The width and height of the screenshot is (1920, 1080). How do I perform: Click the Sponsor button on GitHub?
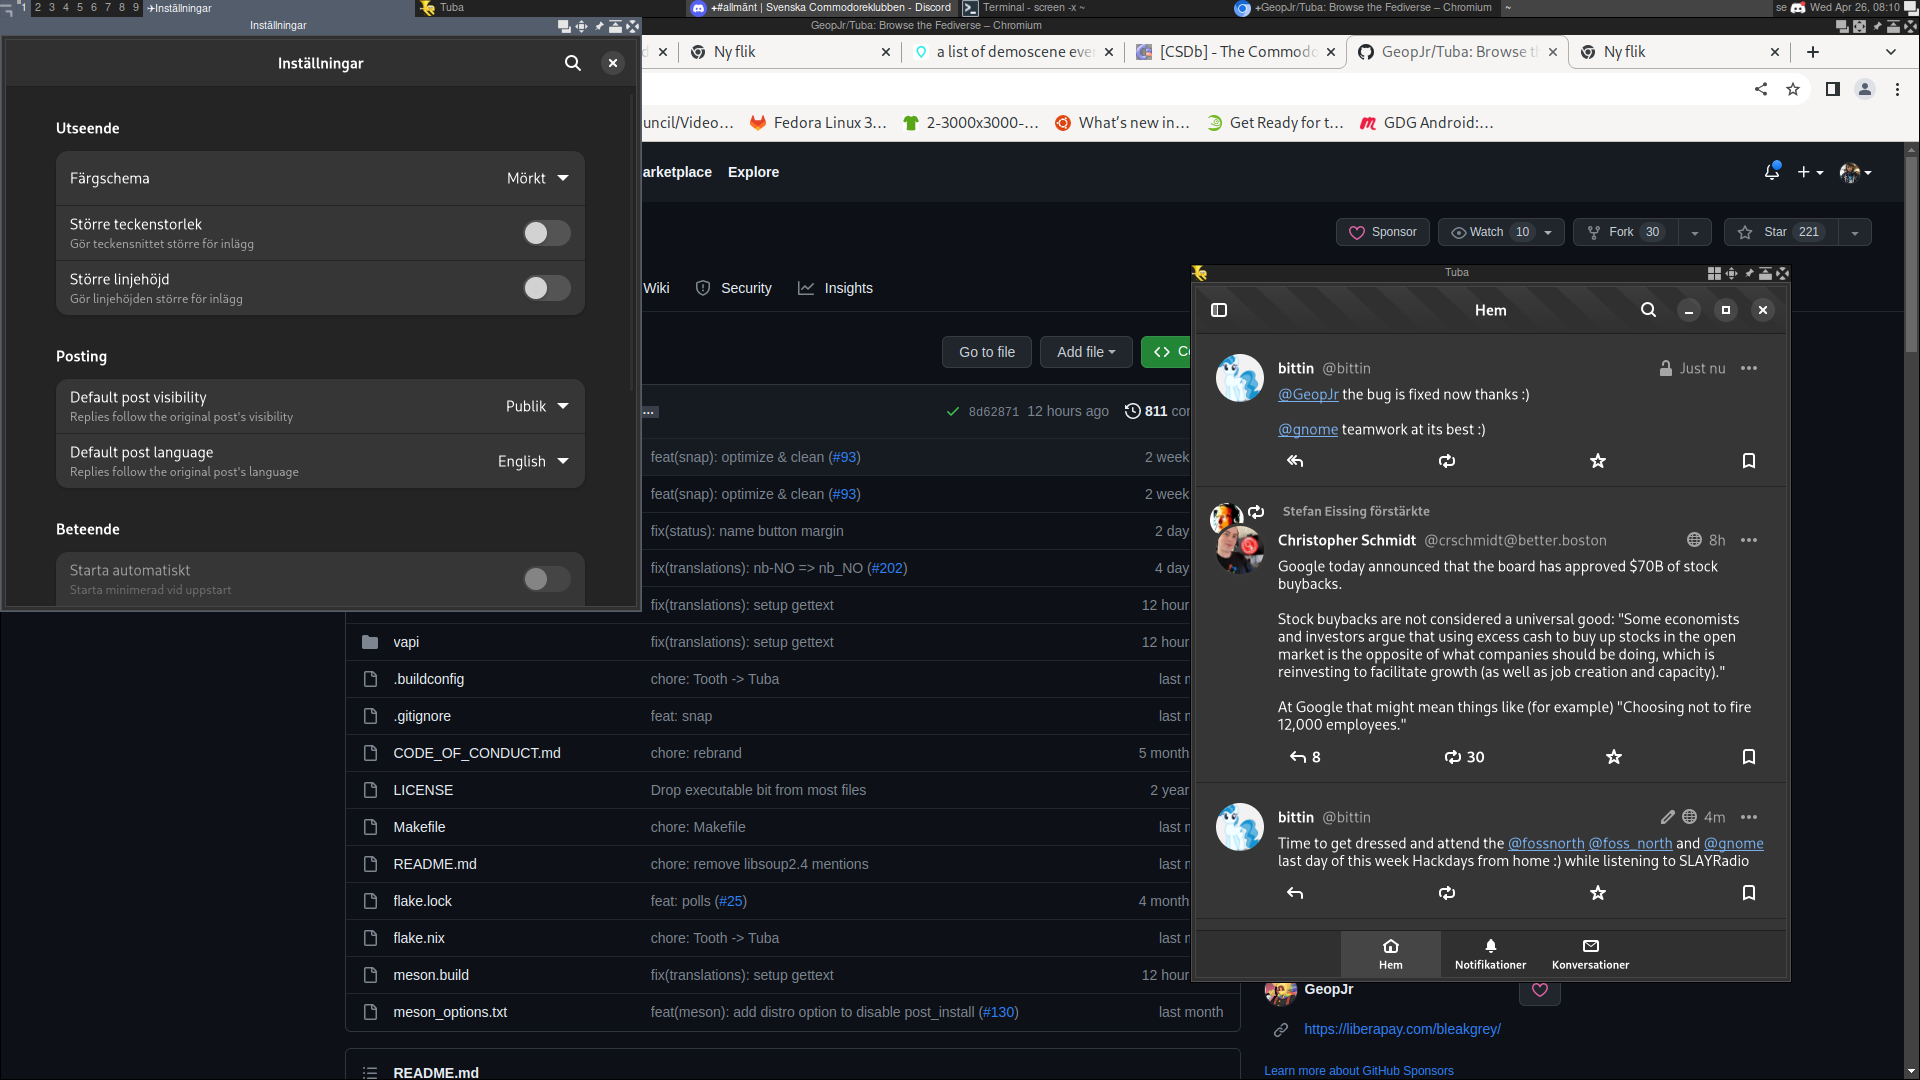pyautogui.click(x=1382, y=232)
